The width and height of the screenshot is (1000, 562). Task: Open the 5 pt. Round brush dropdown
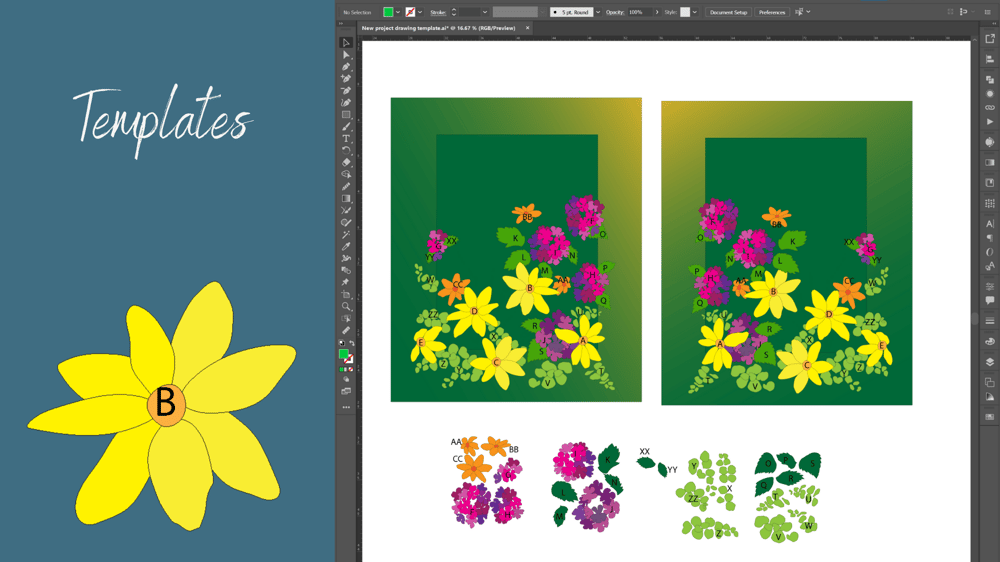click(598, 12)
